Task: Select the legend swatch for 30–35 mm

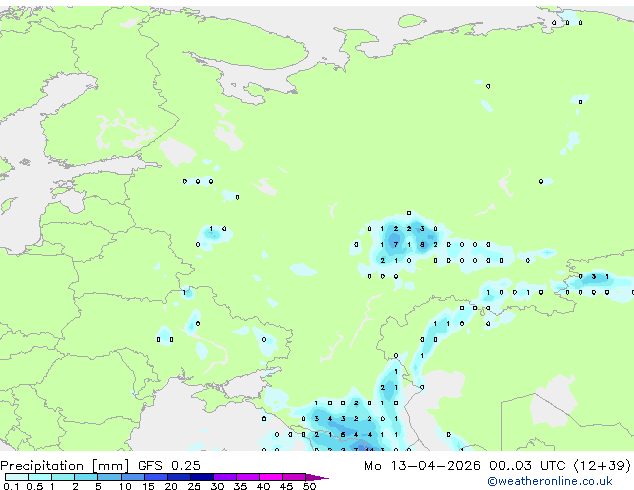Action: [x=225, y=477]
